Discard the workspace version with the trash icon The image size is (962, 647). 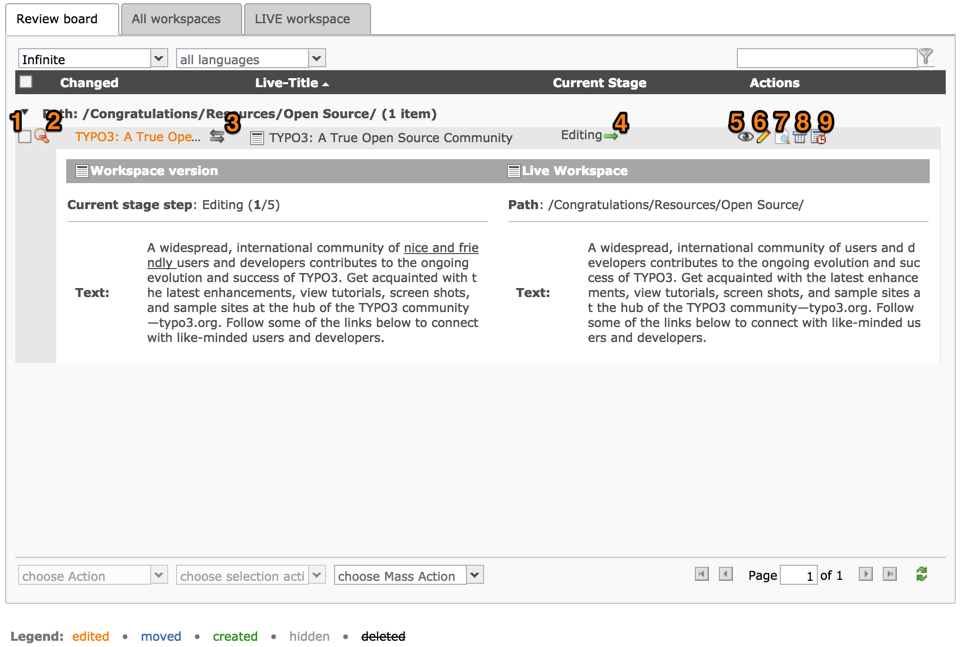(800, 138)
